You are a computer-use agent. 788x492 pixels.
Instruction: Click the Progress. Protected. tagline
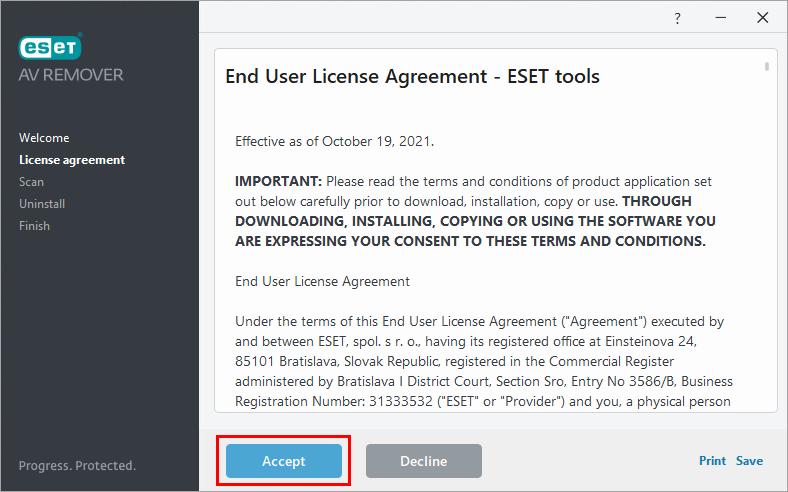click(x=77, y=465)
